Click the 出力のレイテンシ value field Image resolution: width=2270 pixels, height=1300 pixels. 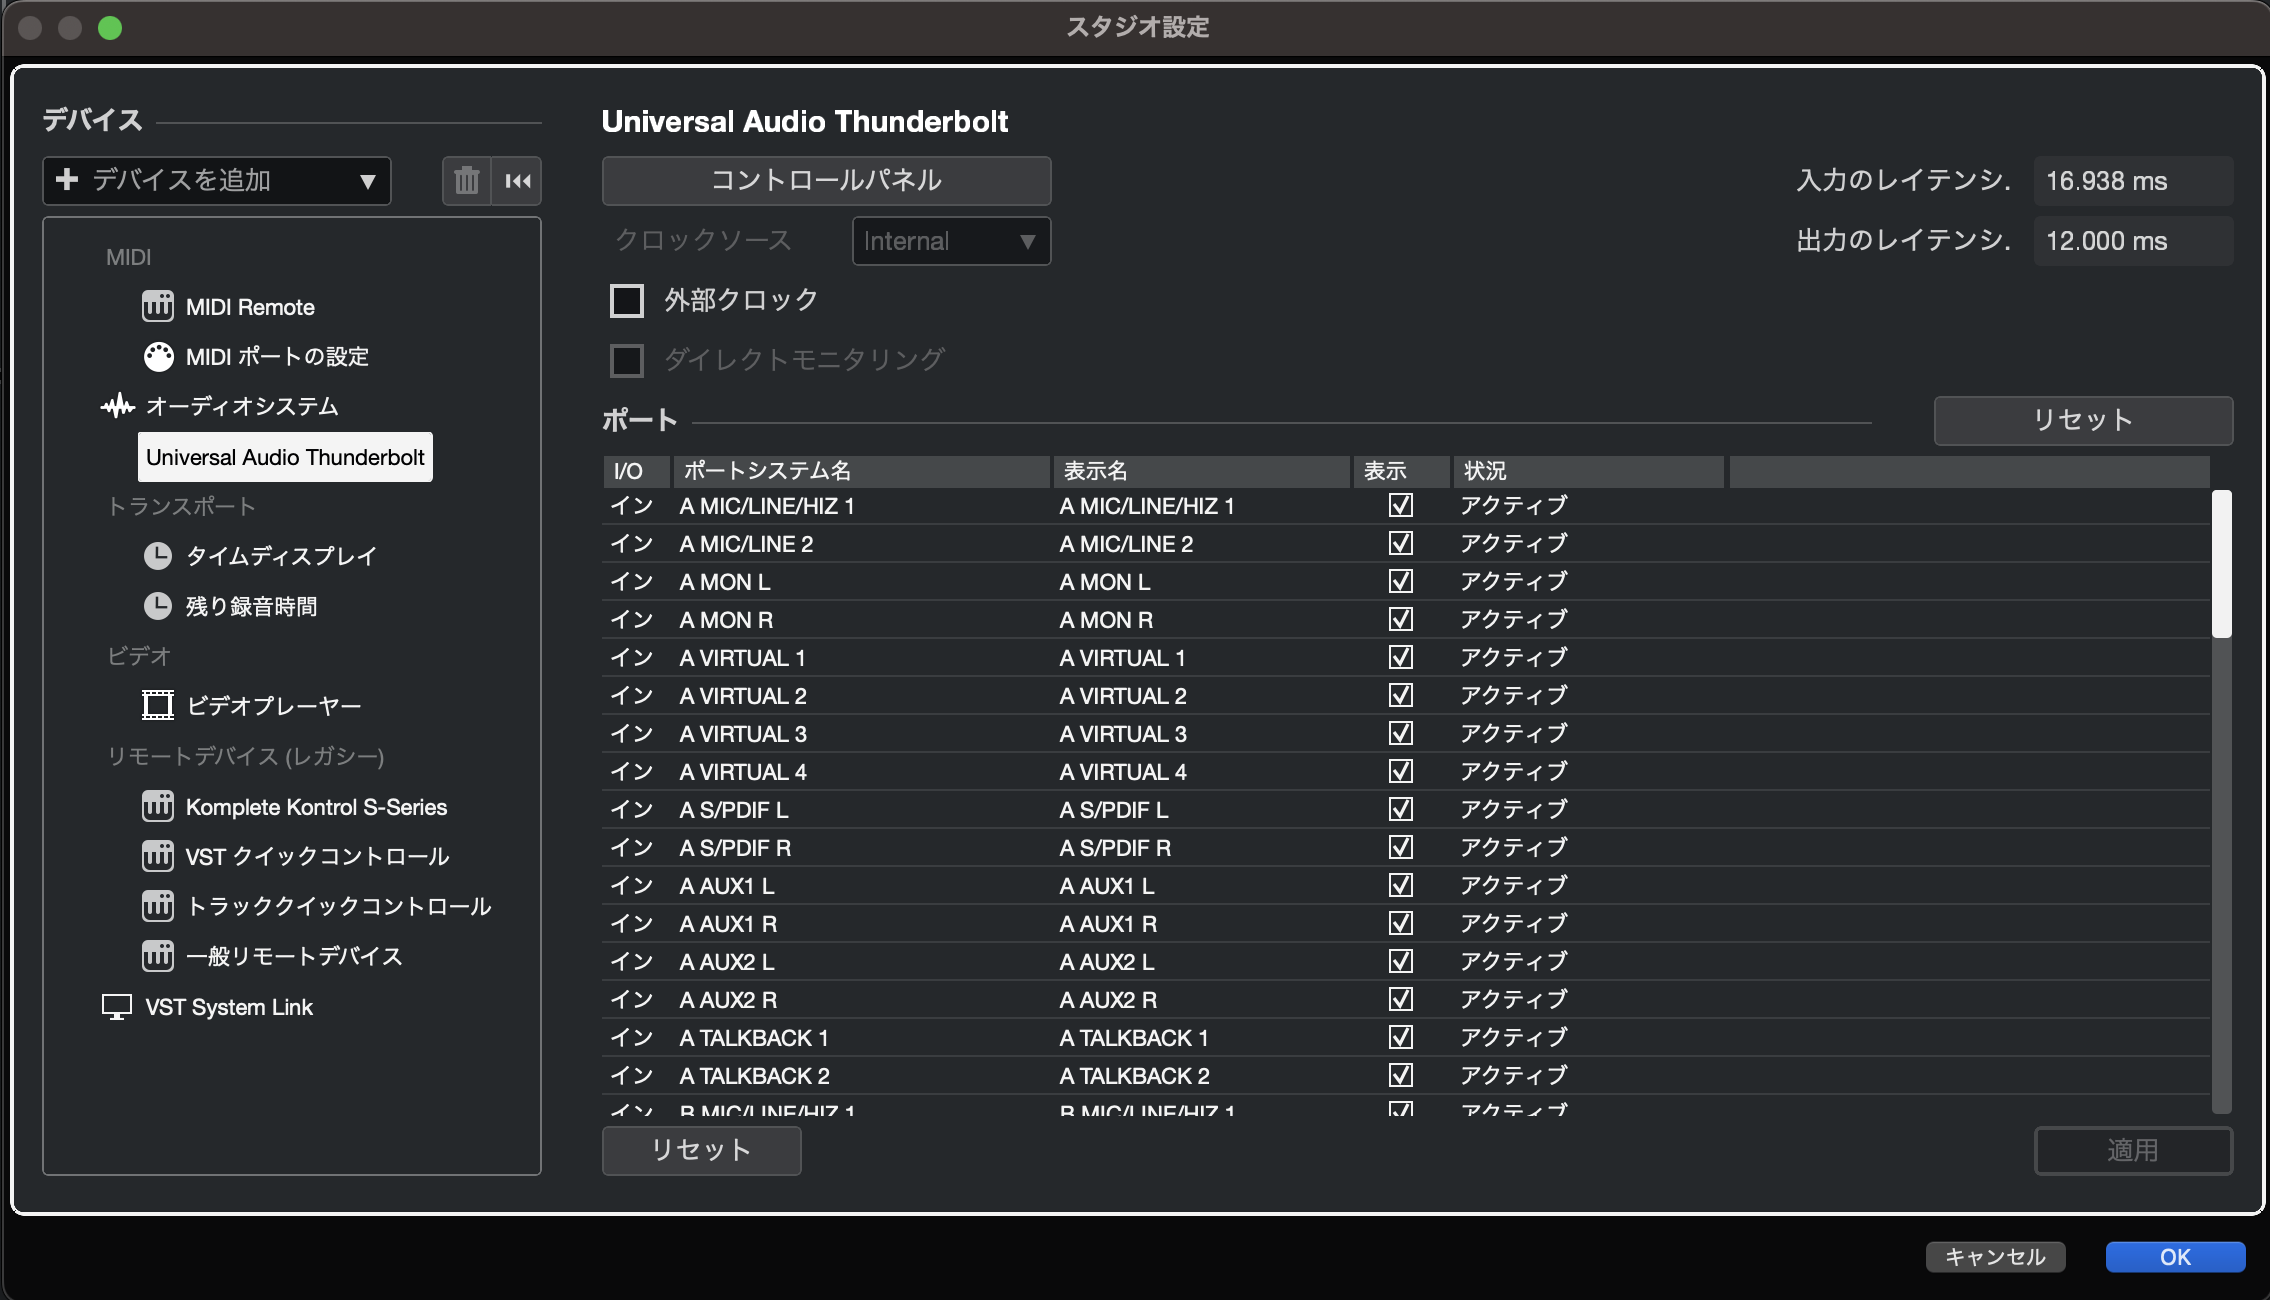pos(2133,241)
